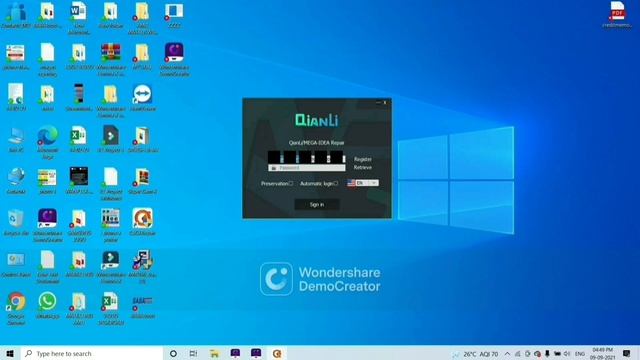This screenshot has height=360, width=640.
Task: Open the 26°C weather widget
Action: pos(475,354)
